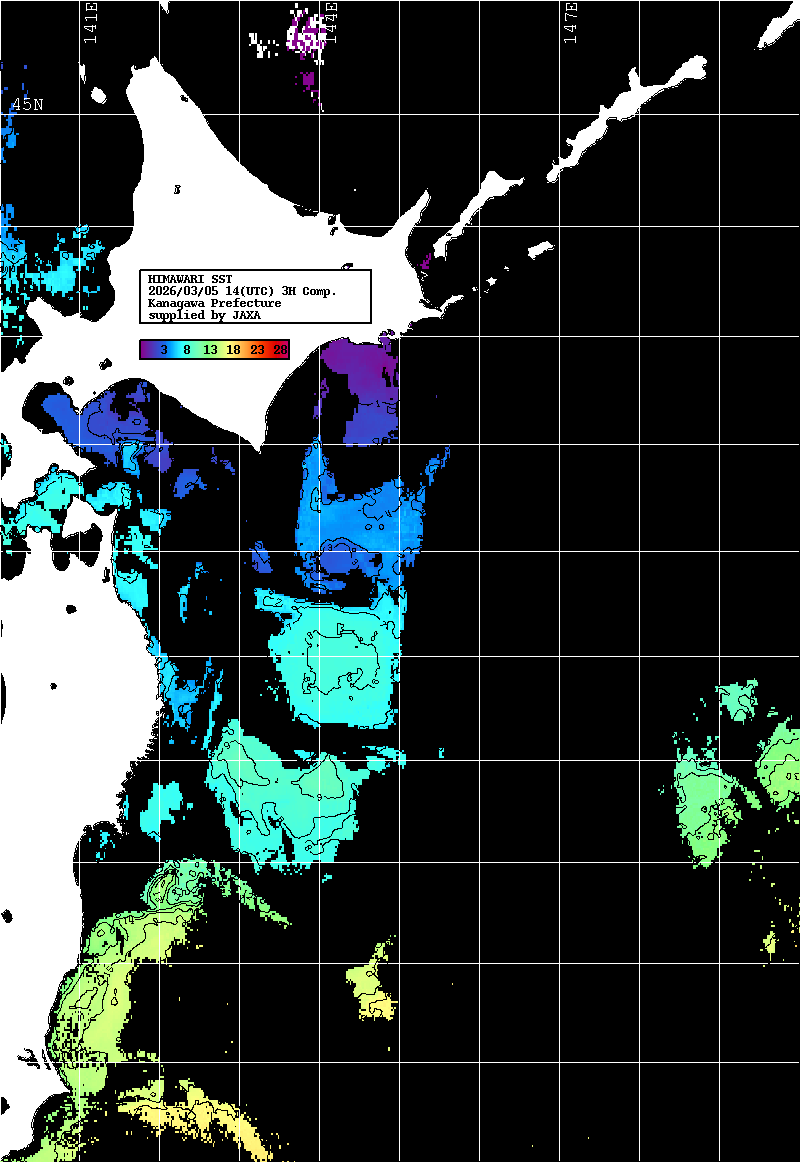Click the 141E longitude label
This screenshot has height=1162, width=800.
(x=90, y=22)
